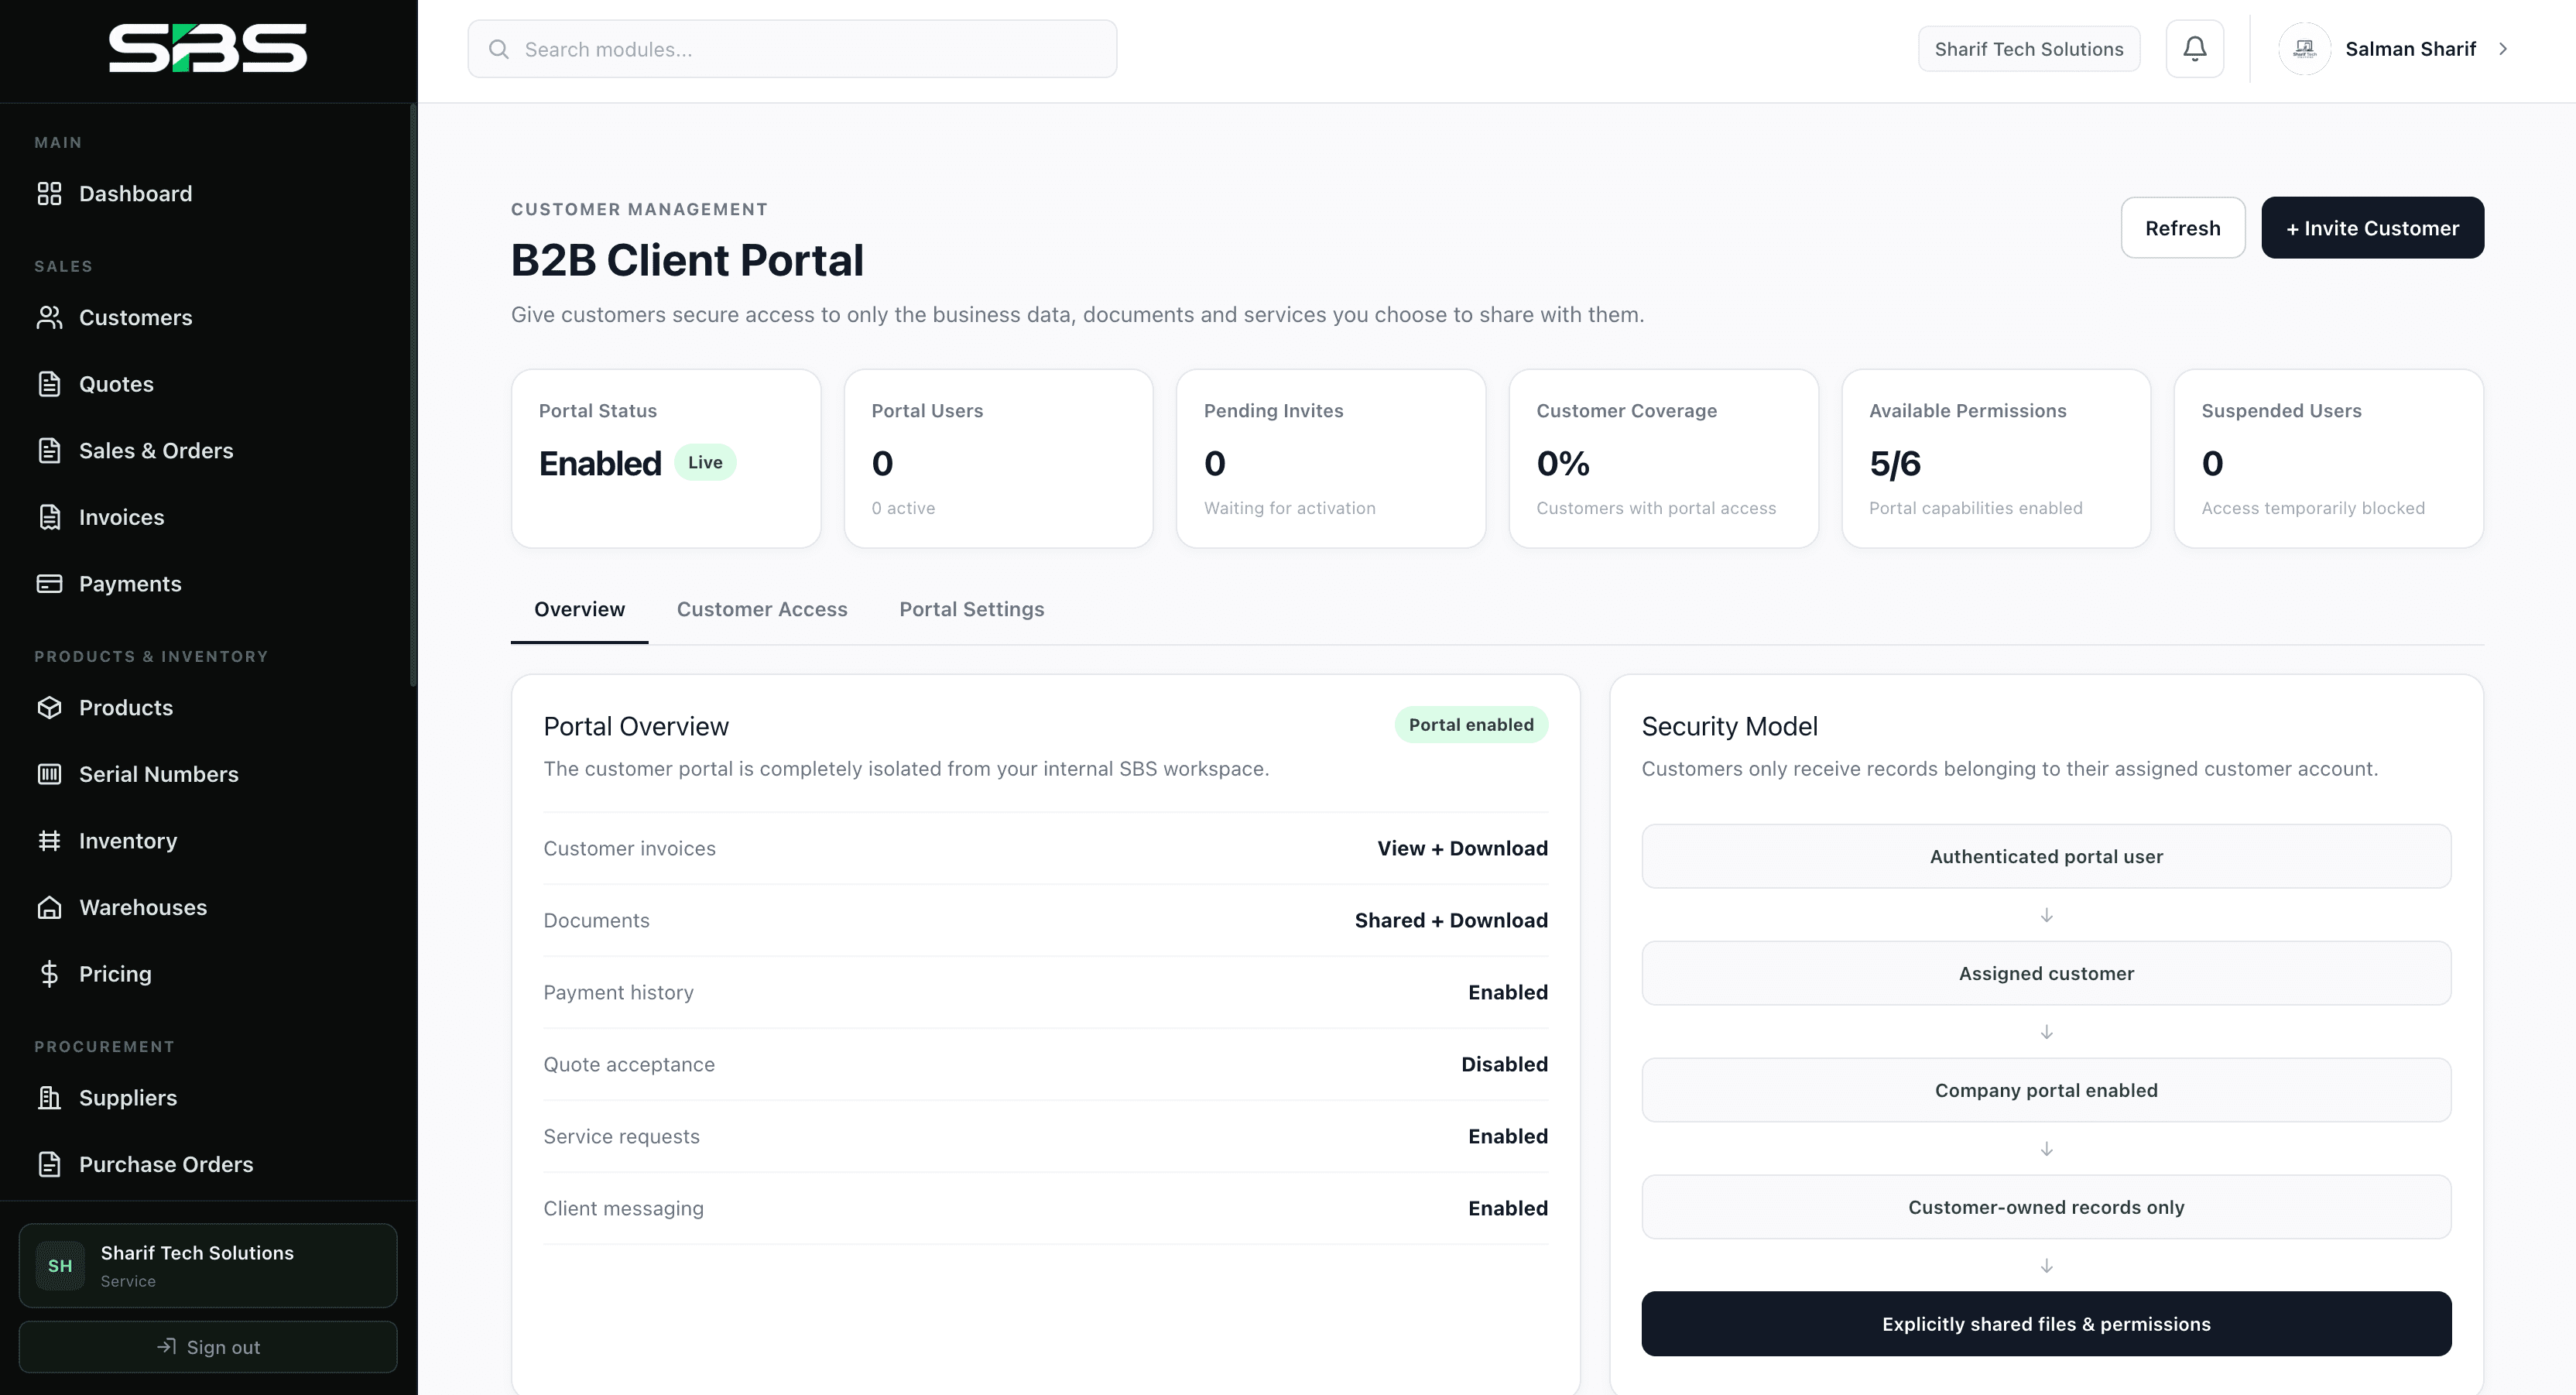Click the Inventory hash icon
The width and height of the screenshot is (2576, 1395).
49,841
